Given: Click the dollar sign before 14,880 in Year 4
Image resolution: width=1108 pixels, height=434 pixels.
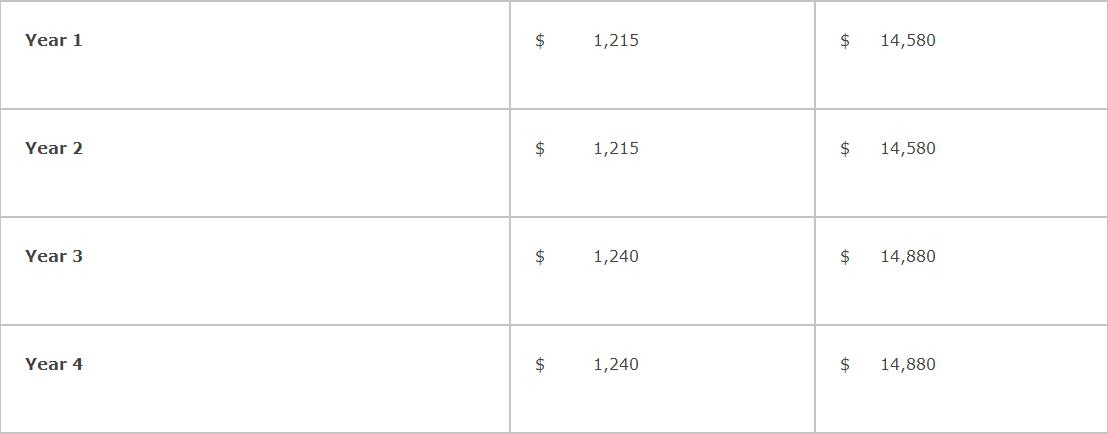Looking at the screenshot, I should (x=845, y=364).
